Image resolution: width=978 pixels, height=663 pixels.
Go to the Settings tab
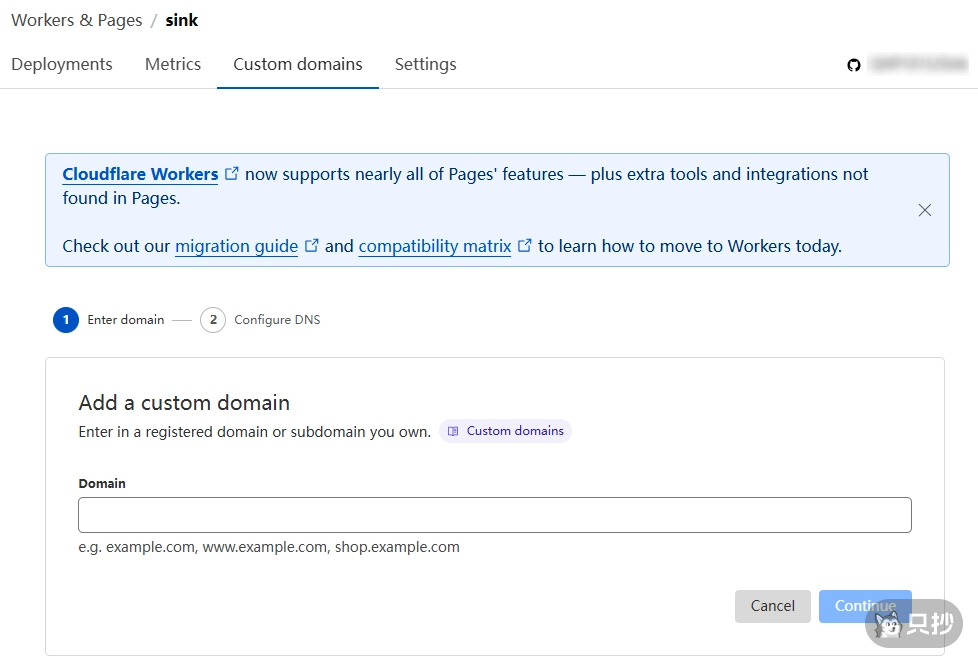(425, 64)
